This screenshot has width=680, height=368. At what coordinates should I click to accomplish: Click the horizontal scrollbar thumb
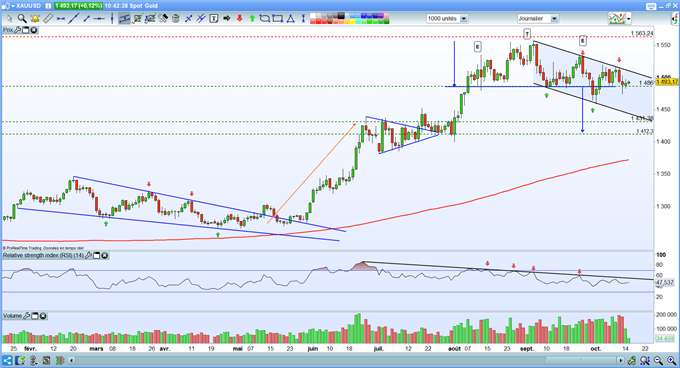click(581, 360)
